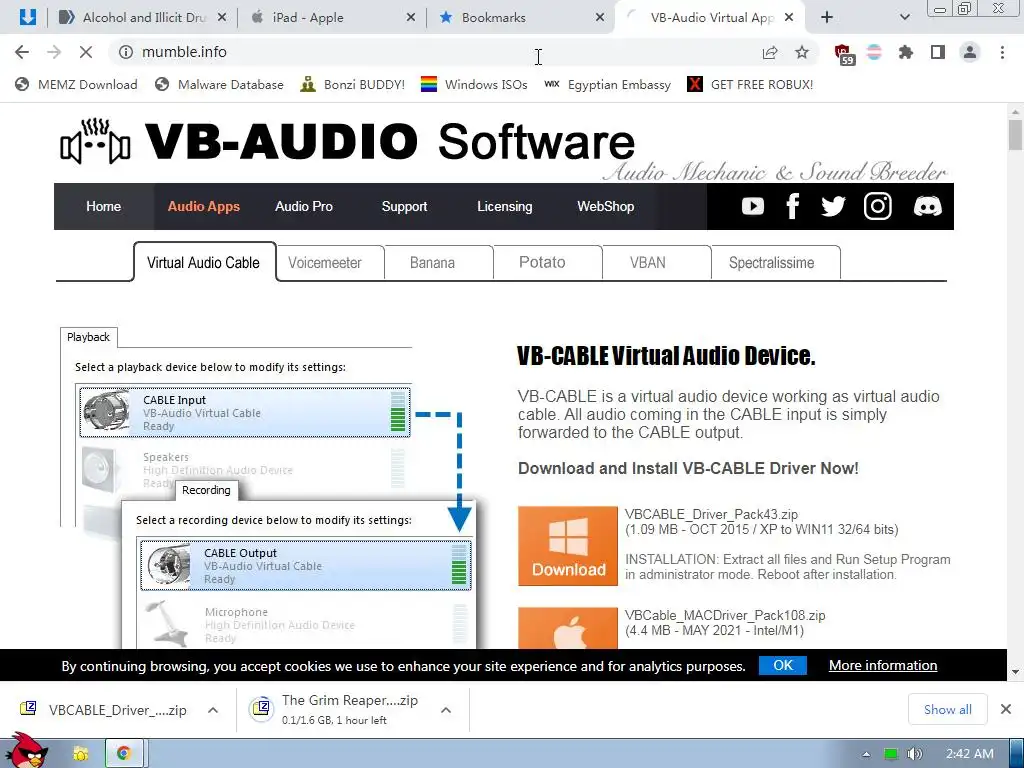This screenshot has width=1024, height=768.
Task: Switch to Alcohol and Illicit Dru browser tab
Action: pos(142,18)
